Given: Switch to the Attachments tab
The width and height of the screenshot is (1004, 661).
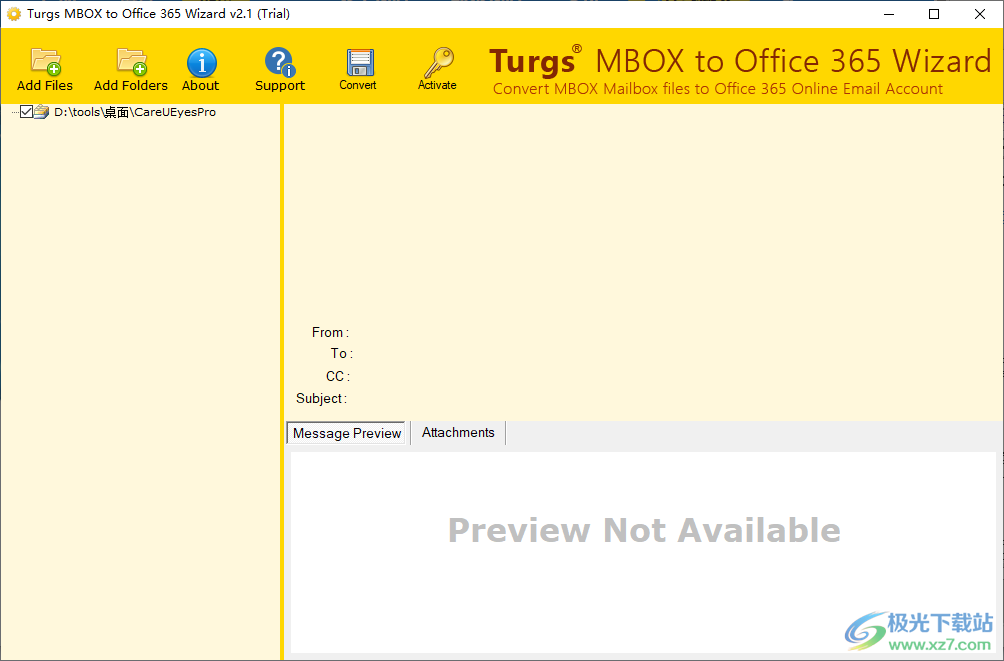Looking at the screenshot, I should tap(457, 432).
